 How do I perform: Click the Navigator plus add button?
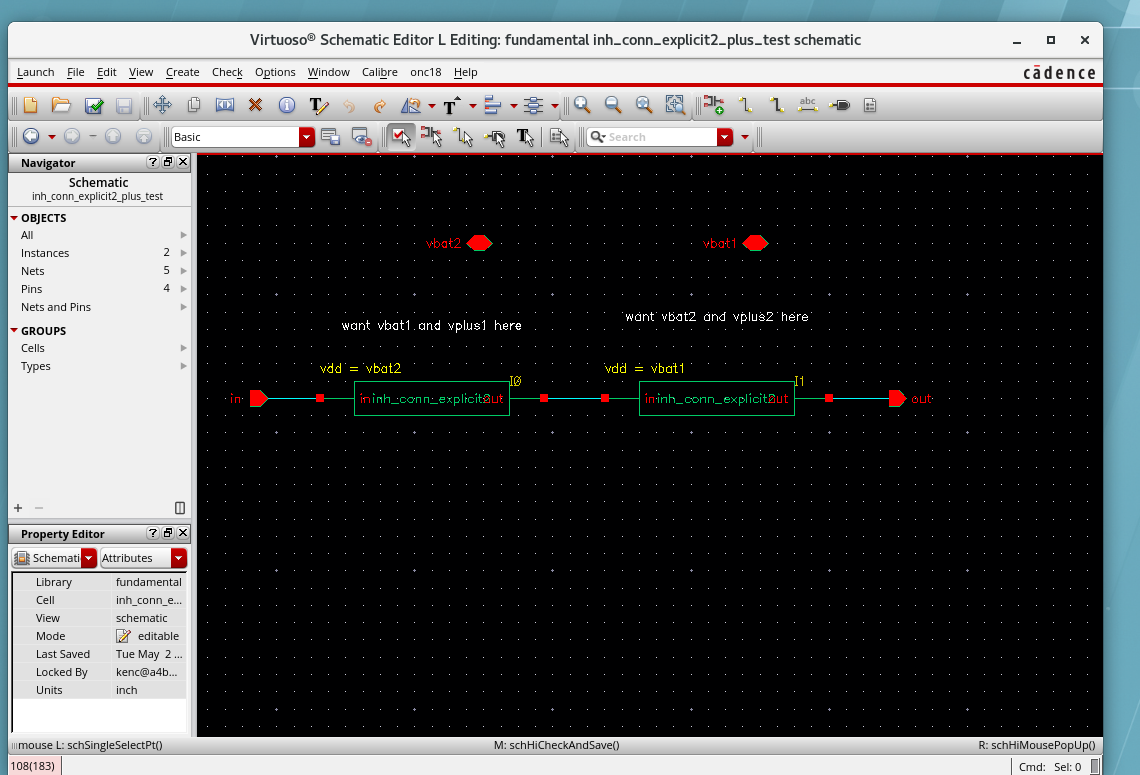[18, 508]
